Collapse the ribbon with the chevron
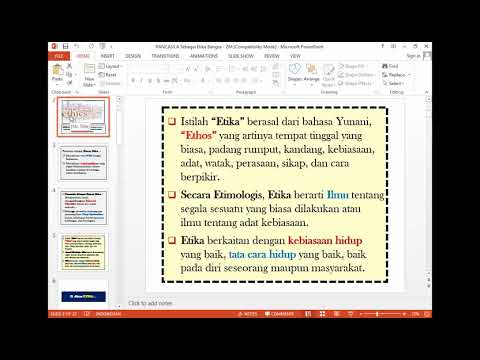Image resolution: width=480 pixels, height=360 pixels. 426,92
